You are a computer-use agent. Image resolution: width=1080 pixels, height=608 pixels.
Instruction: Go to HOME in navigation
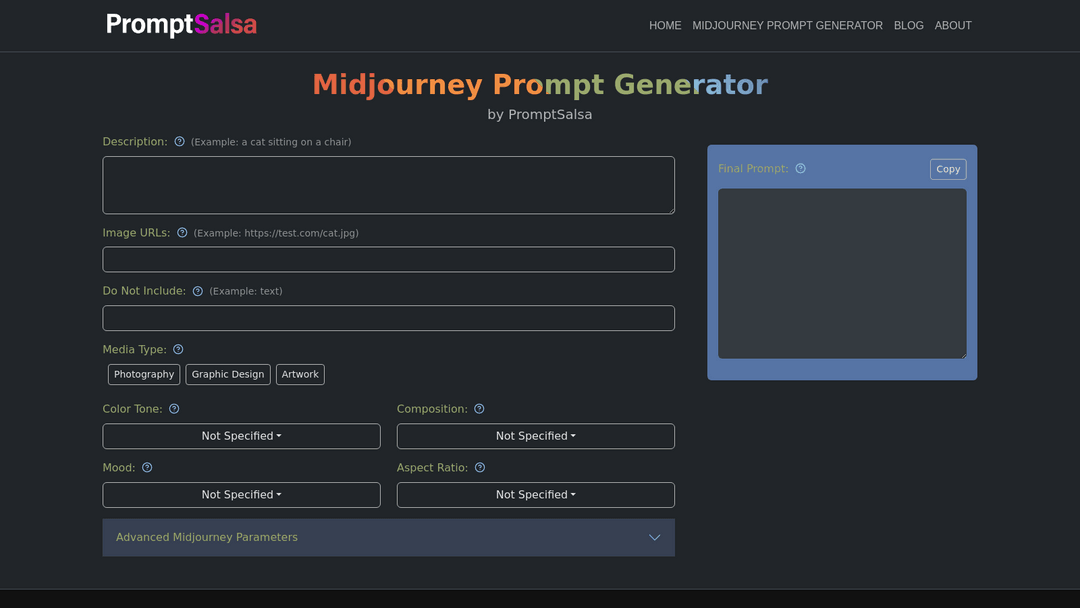[x=665, y=25]
